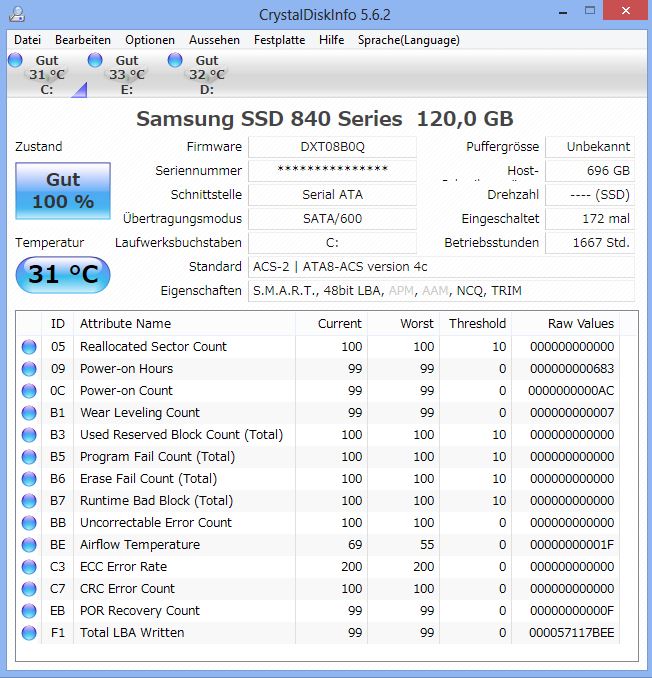Viewport: 652px width, 678px height.
Task: Click status orb for Program Fail Count
Action: 29,457
